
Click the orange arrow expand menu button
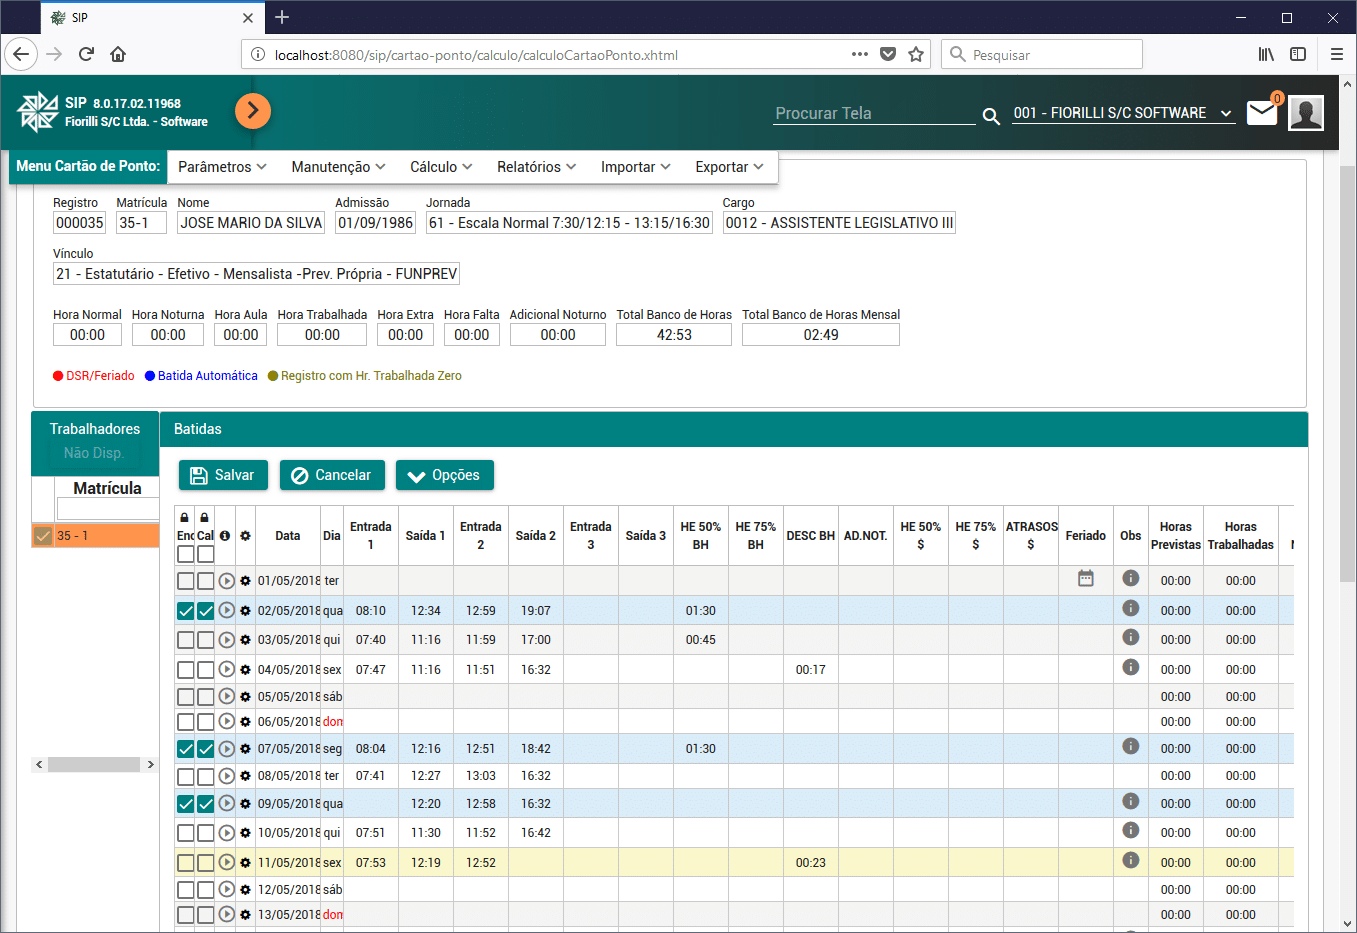pyautogui.click(x=253, y=110)
